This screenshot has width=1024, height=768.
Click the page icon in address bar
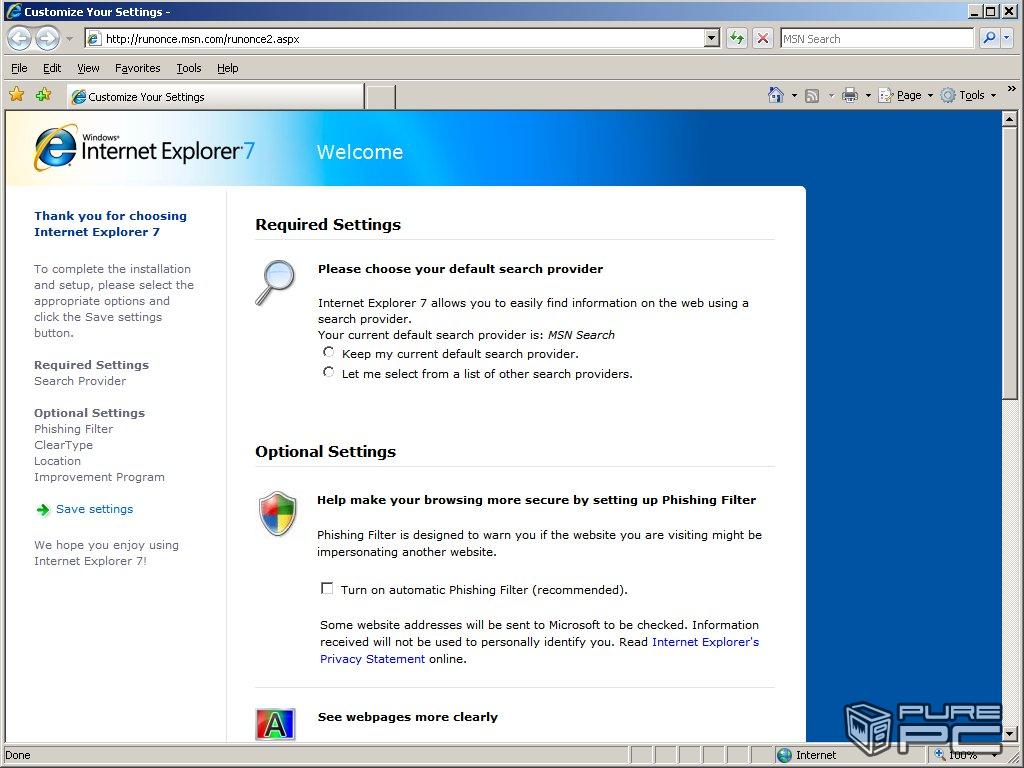pos(94,39)
